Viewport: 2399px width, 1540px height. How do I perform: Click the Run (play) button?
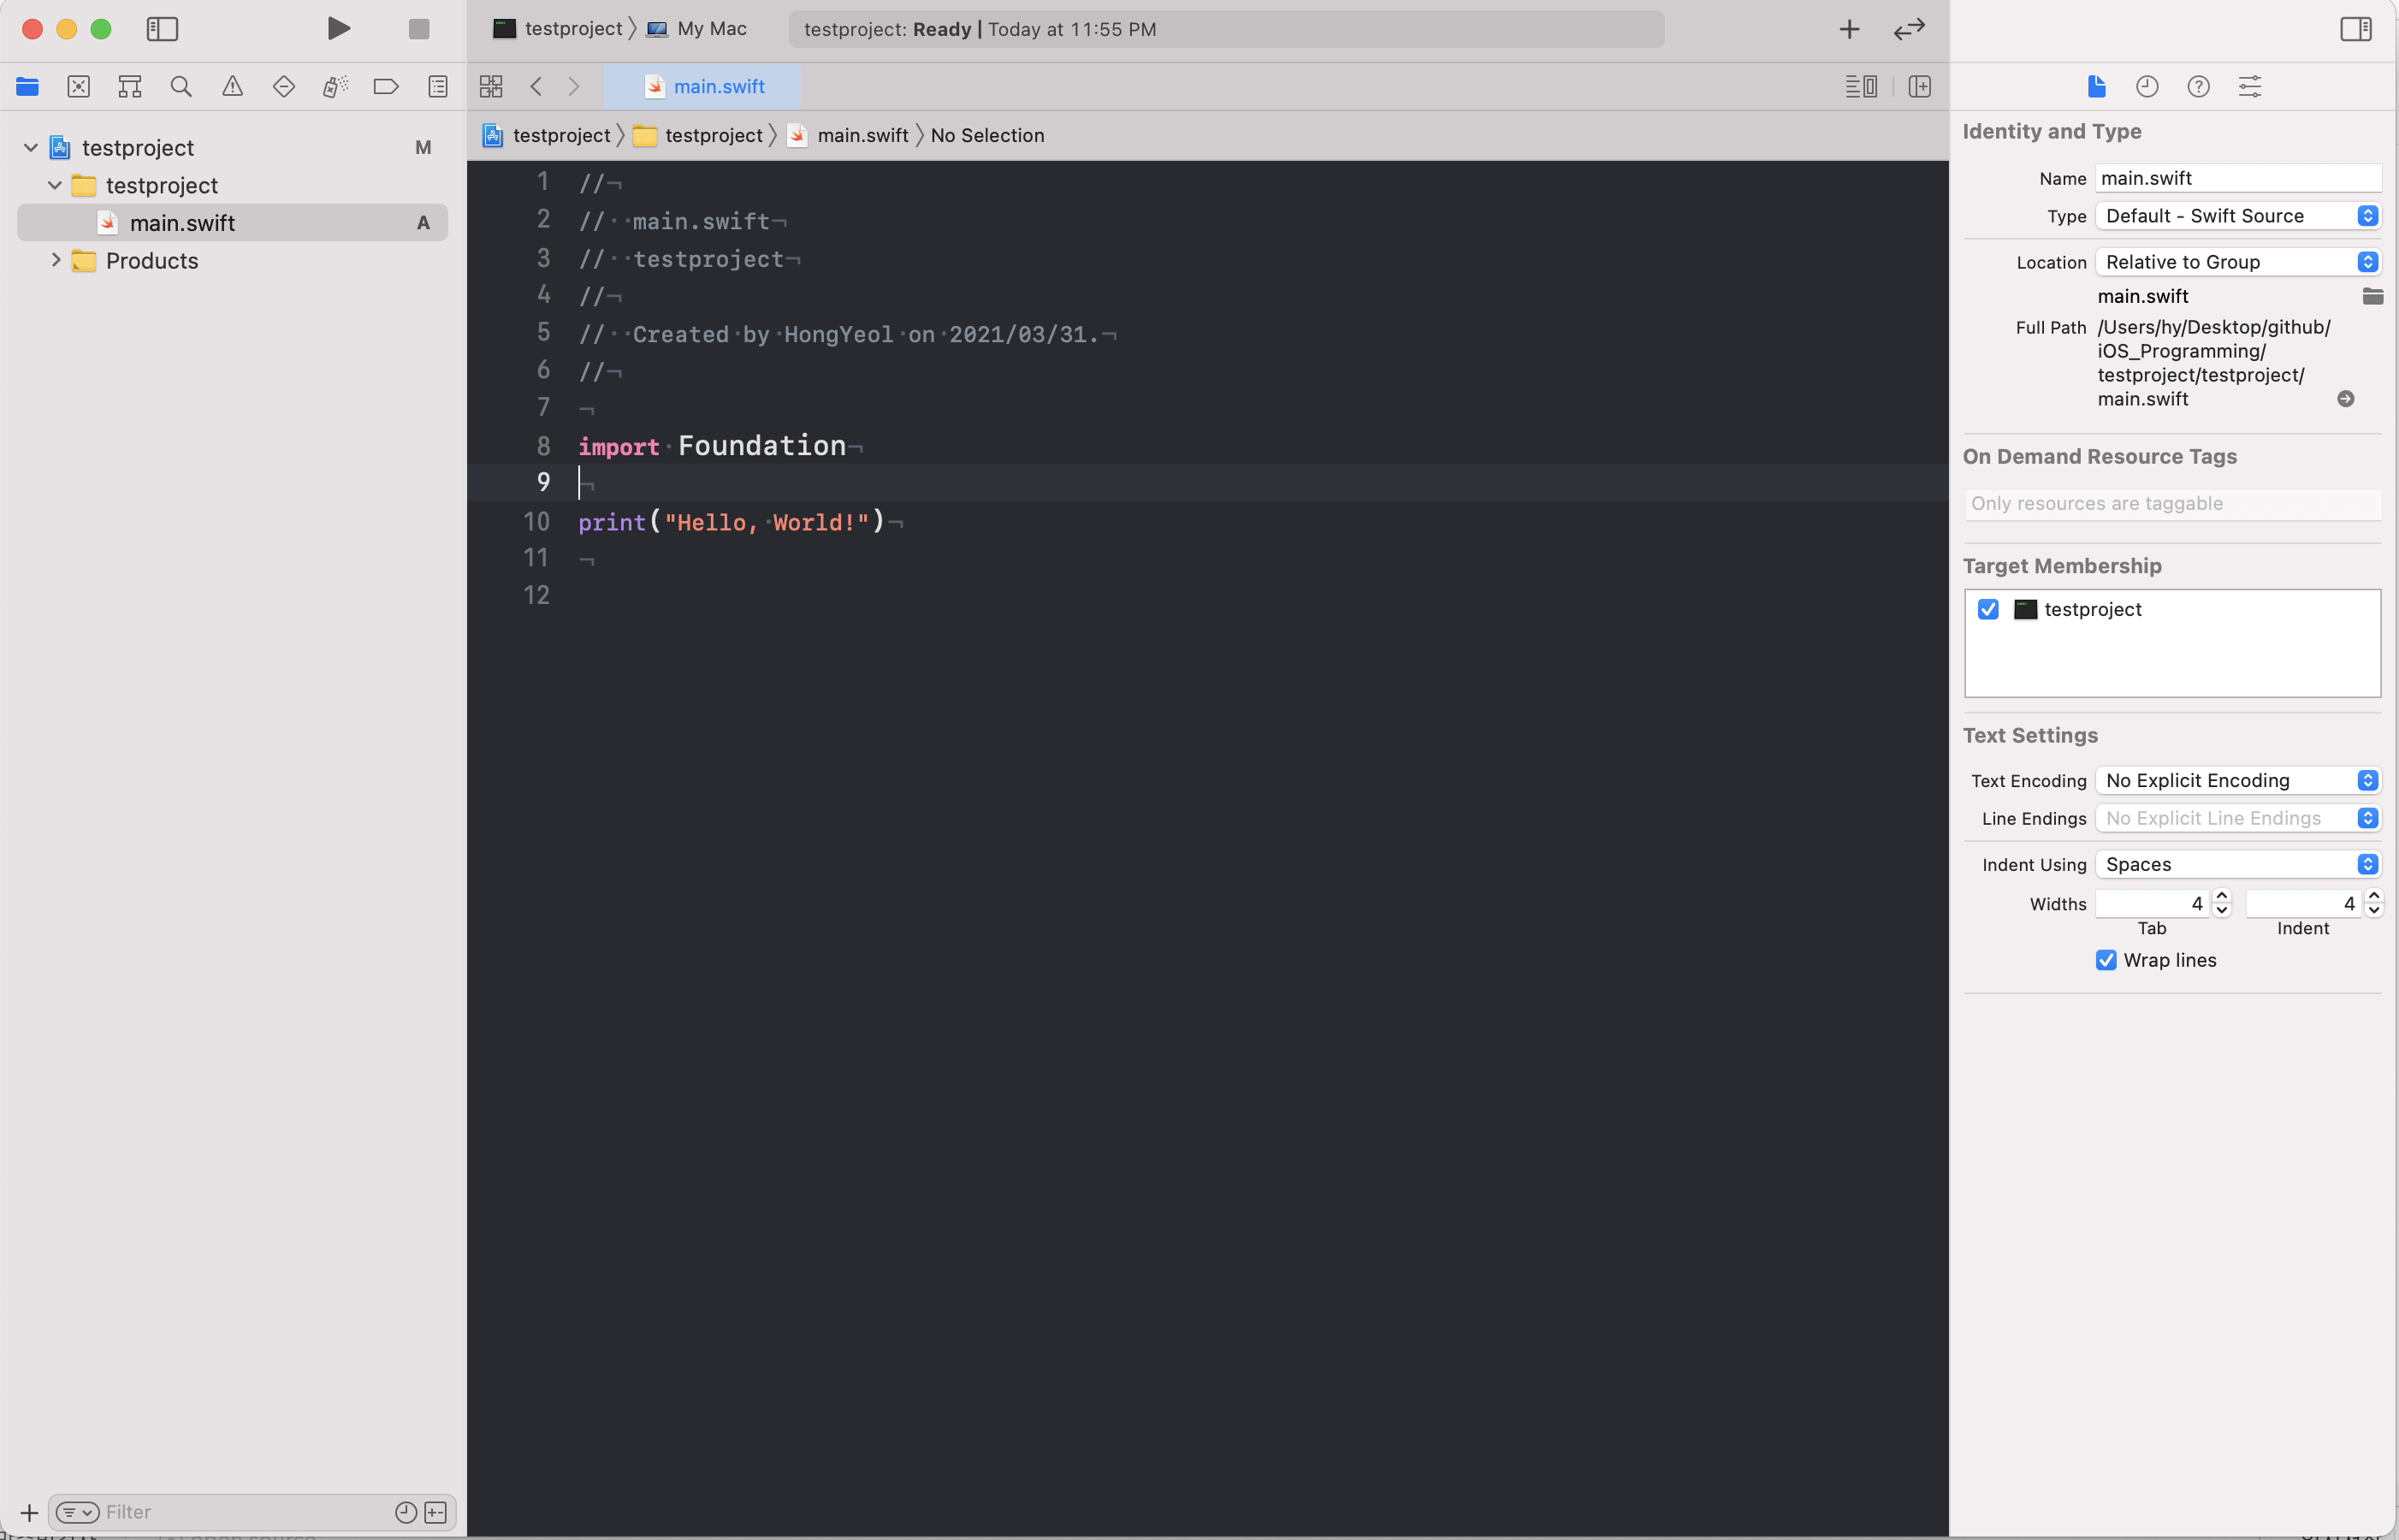coord(338,28)
